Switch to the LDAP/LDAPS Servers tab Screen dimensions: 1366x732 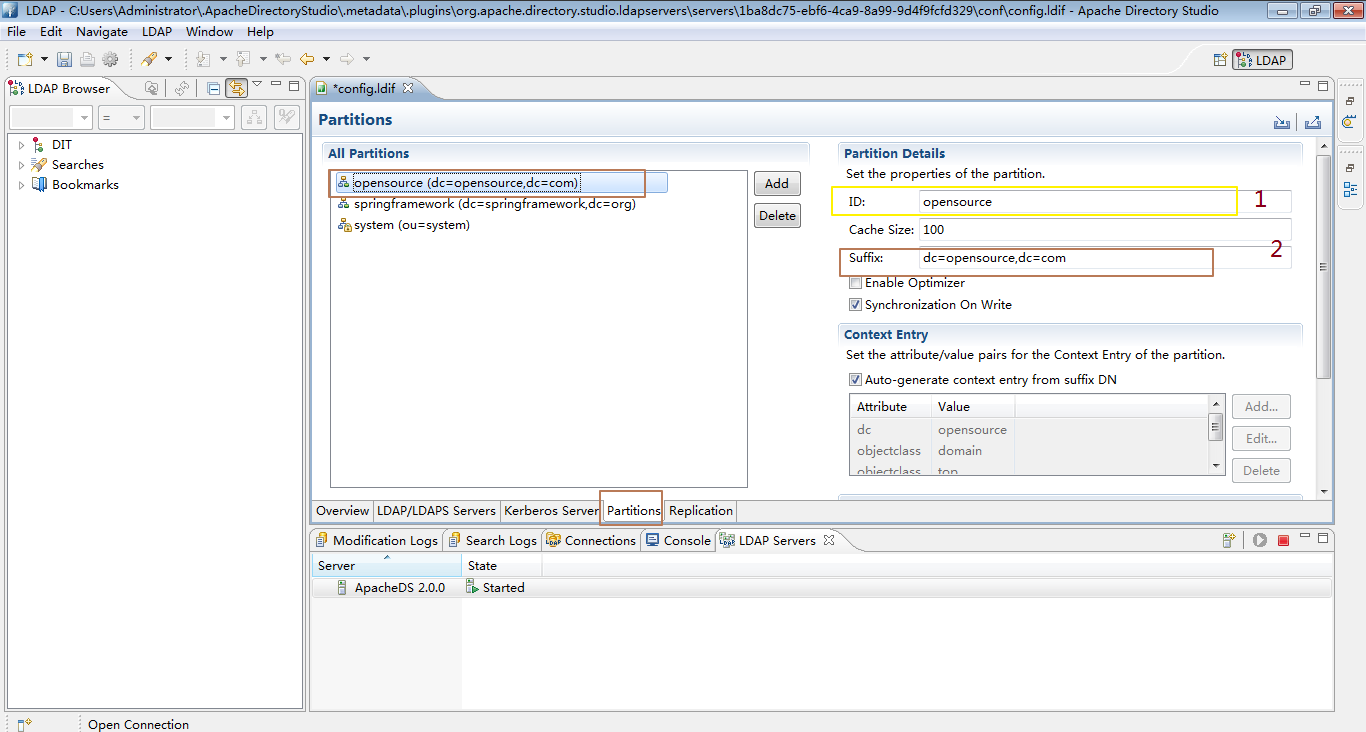436,511
